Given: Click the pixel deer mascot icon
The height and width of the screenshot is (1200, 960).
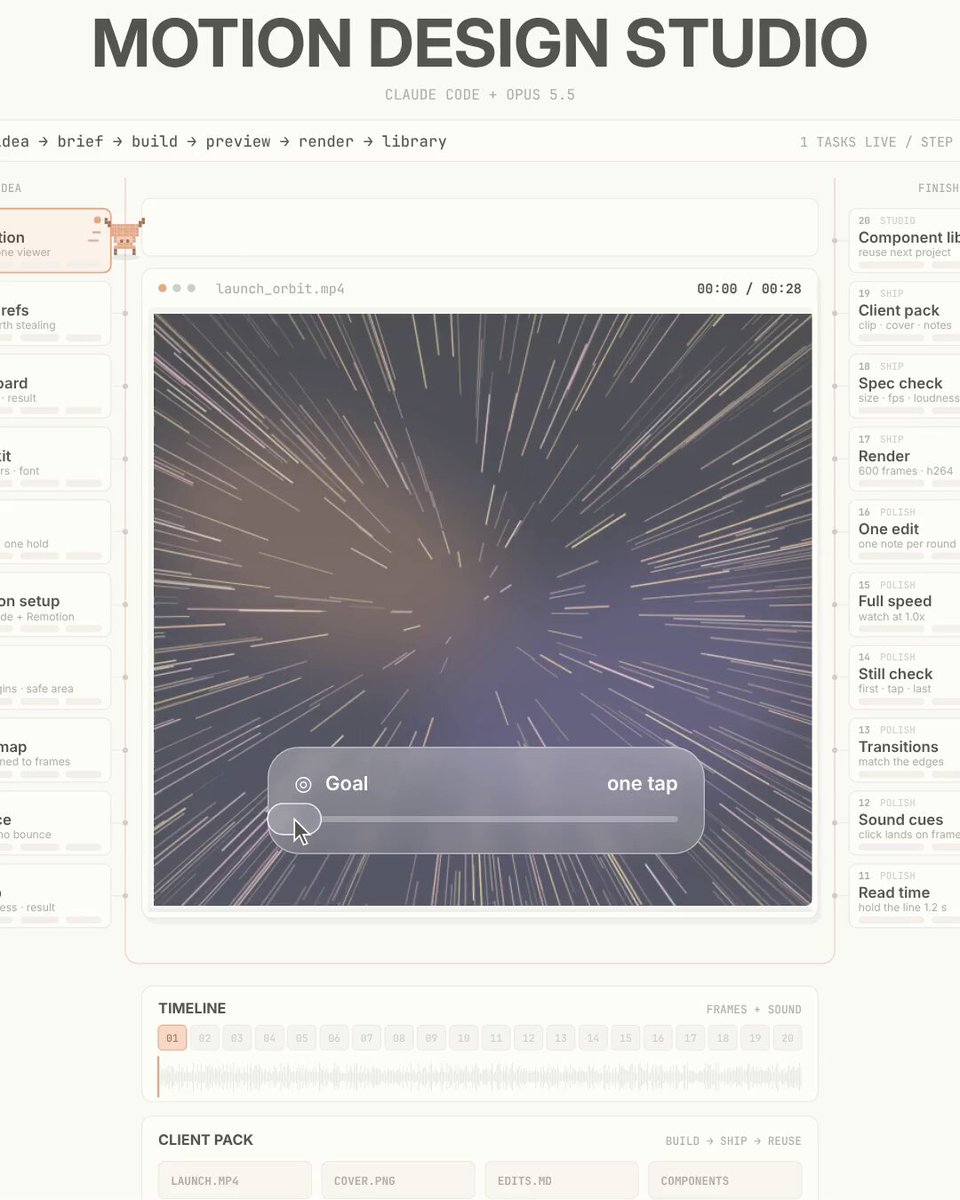Looking at the screenshot, I should tap(125, 238).
